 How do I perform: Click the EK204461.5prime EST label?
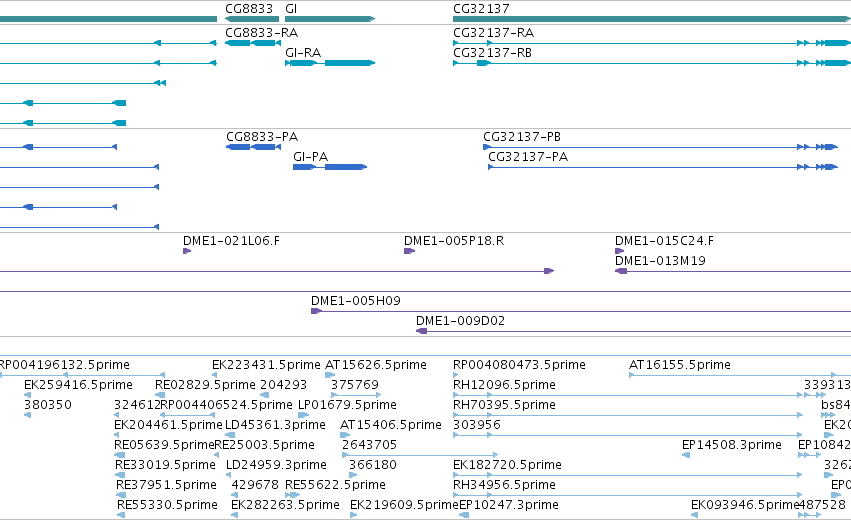point(168,425)
